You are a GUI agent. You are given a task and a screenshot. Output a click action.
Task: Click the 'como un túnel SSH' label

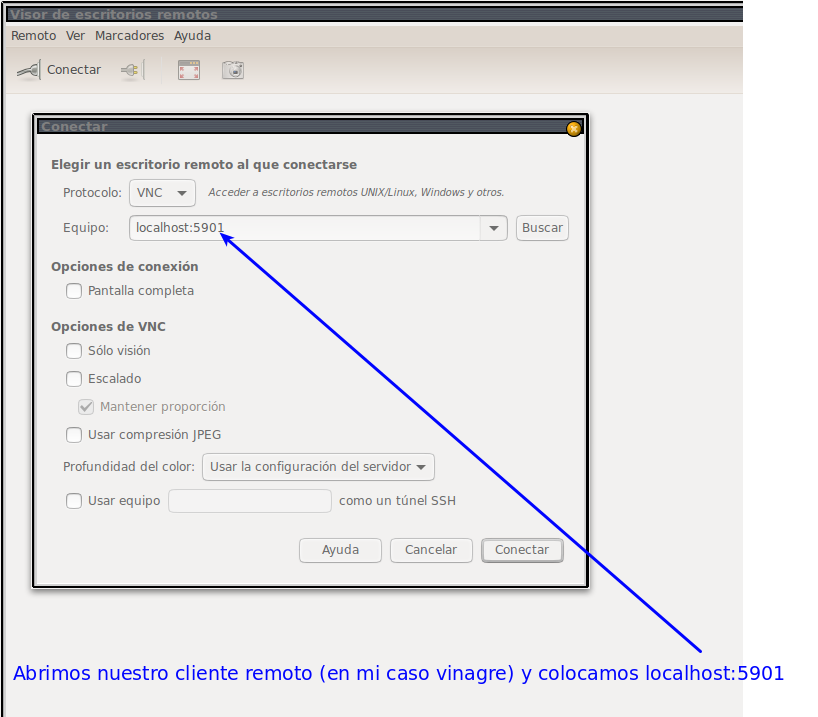[x=398, y=501]
